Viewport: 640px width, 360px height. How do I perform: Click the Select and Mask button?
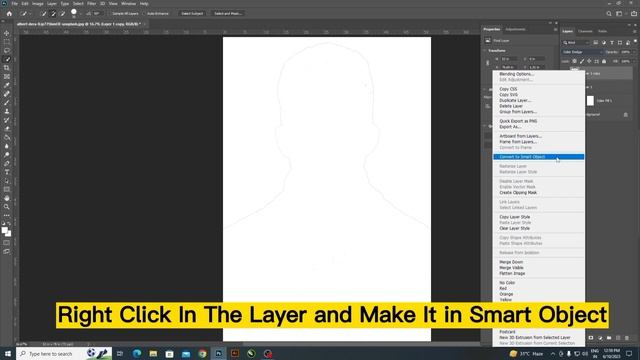point(228,13)
